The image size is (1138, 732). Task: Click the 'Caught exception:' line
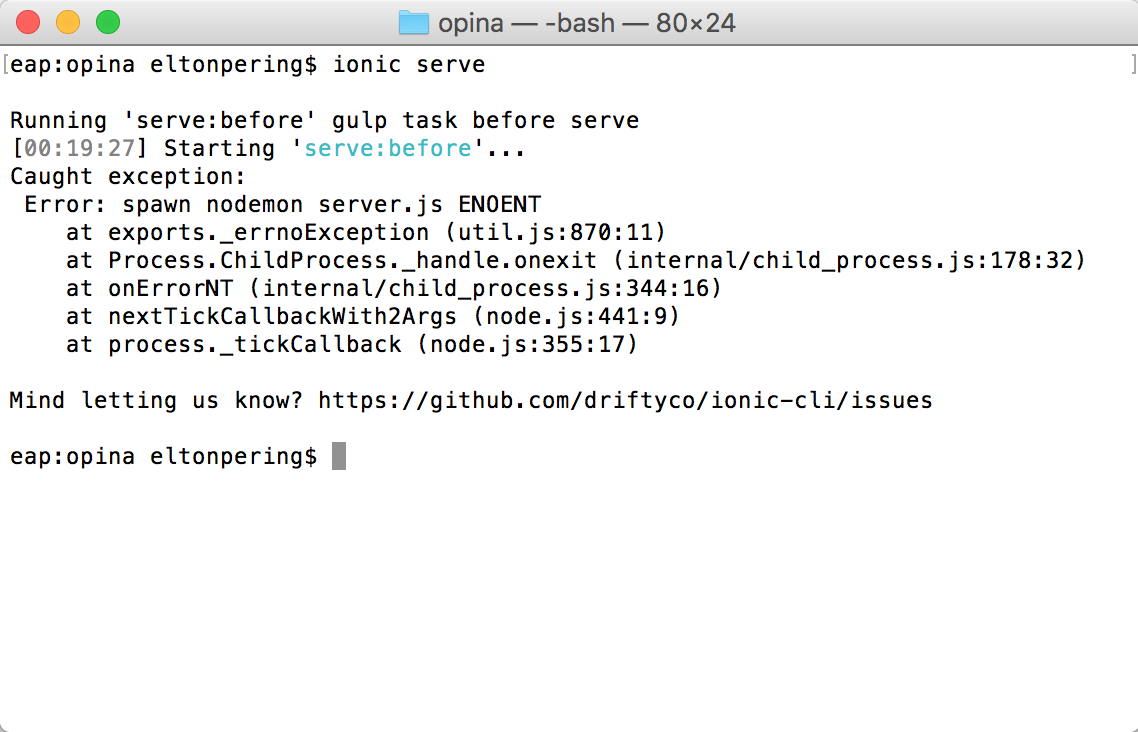coord(127,177)
